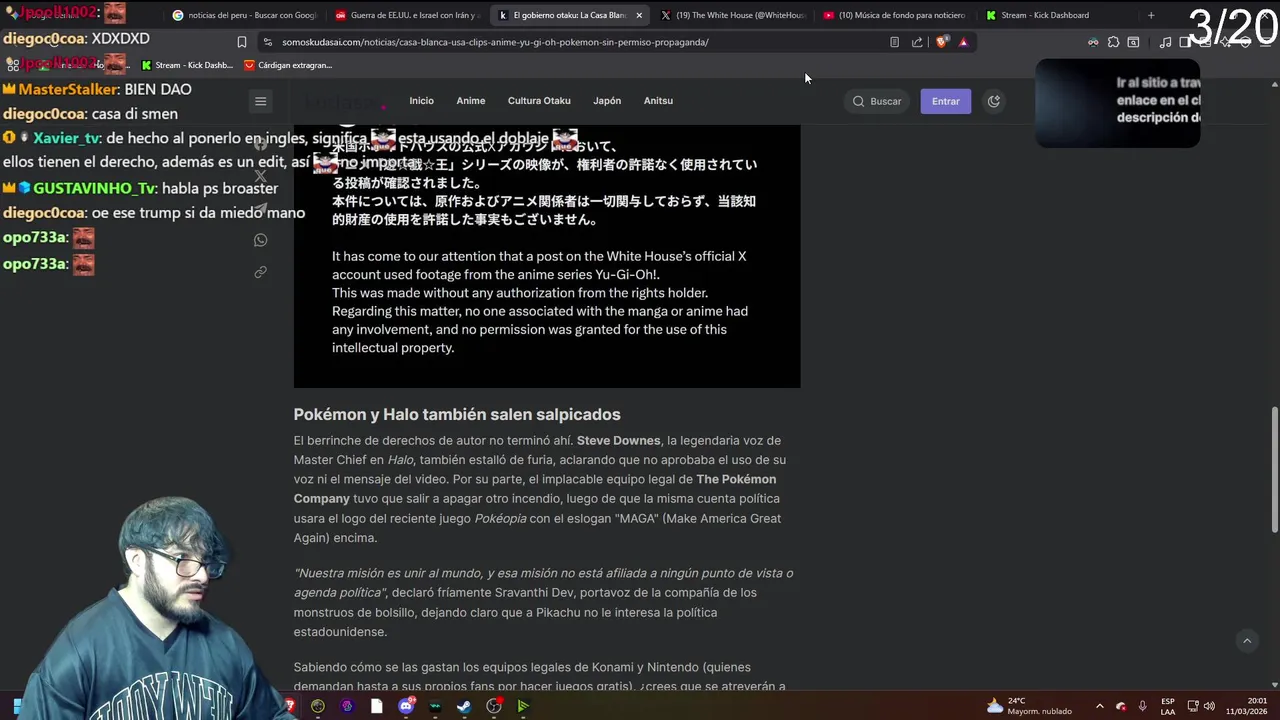Open weather widget showing 24°C
This screenshot has height=720, width=1280.
[x=1029, y=706]
